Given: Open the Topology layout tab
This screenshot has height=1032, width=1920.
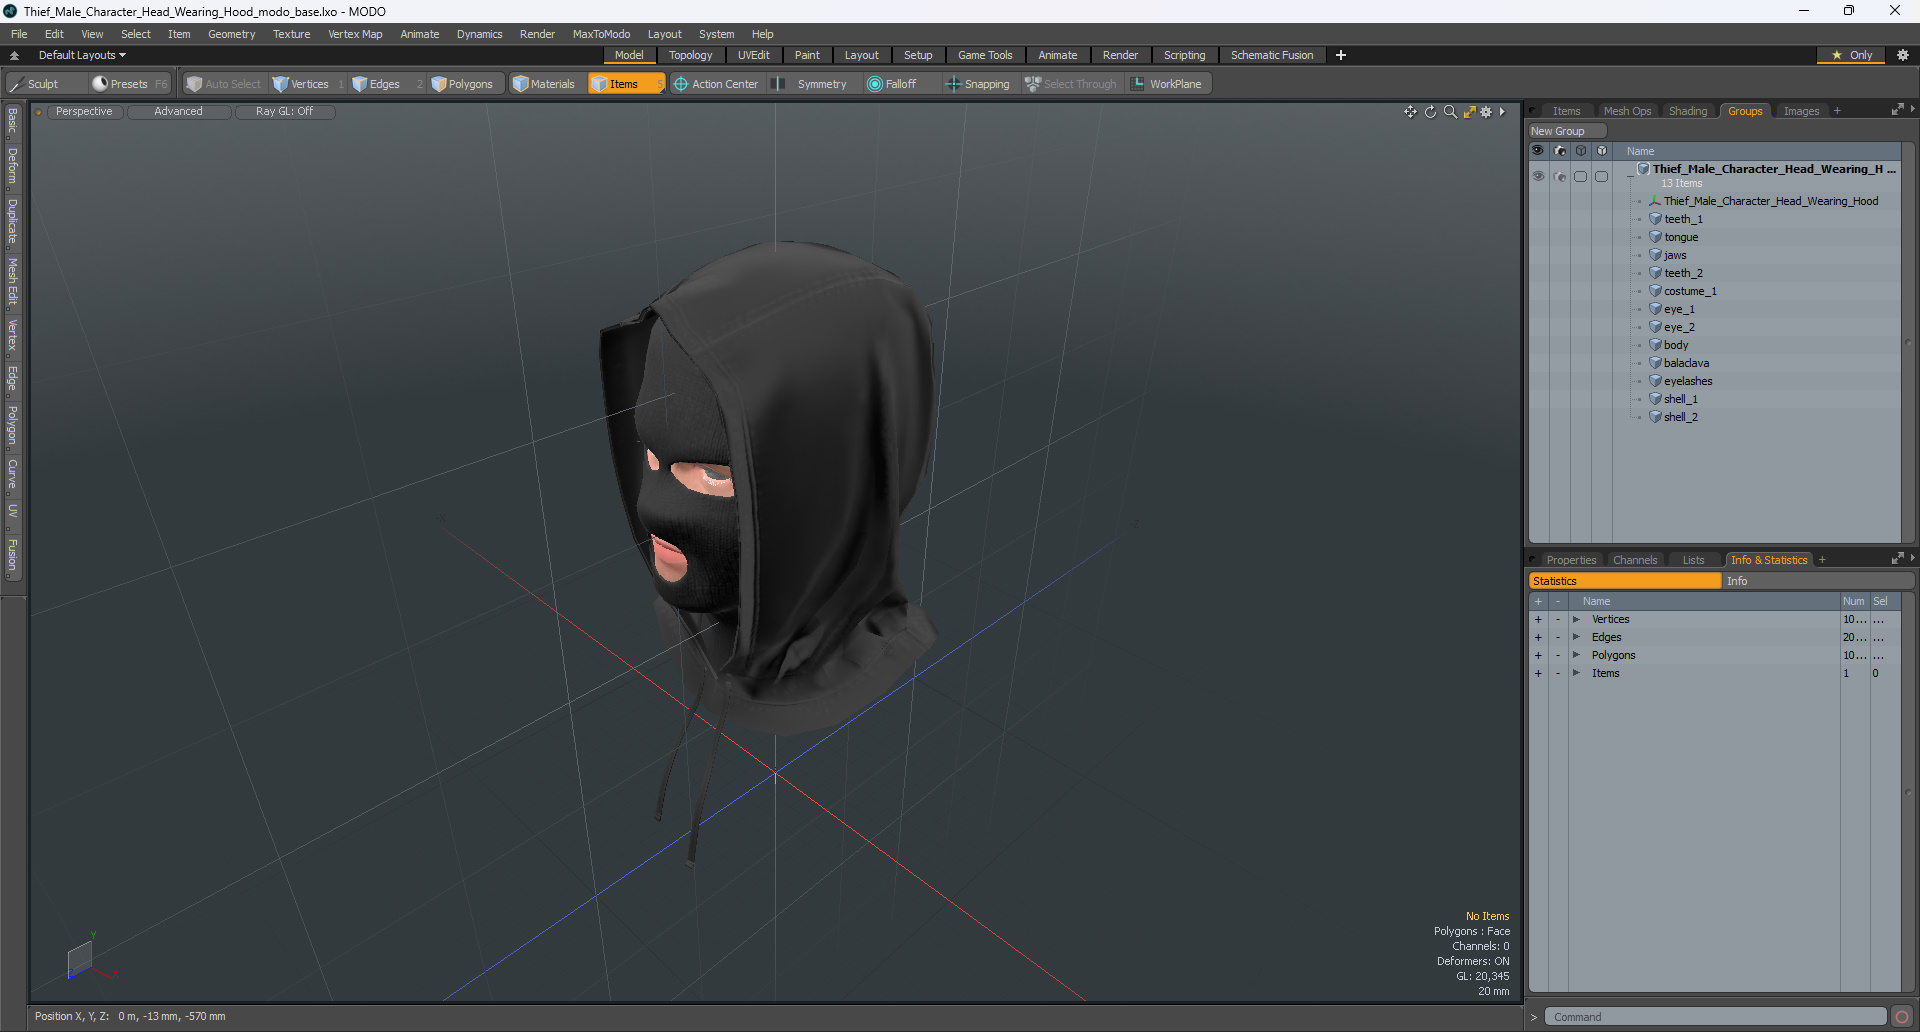Looking at the screenshot, I should tap(690, 55).
